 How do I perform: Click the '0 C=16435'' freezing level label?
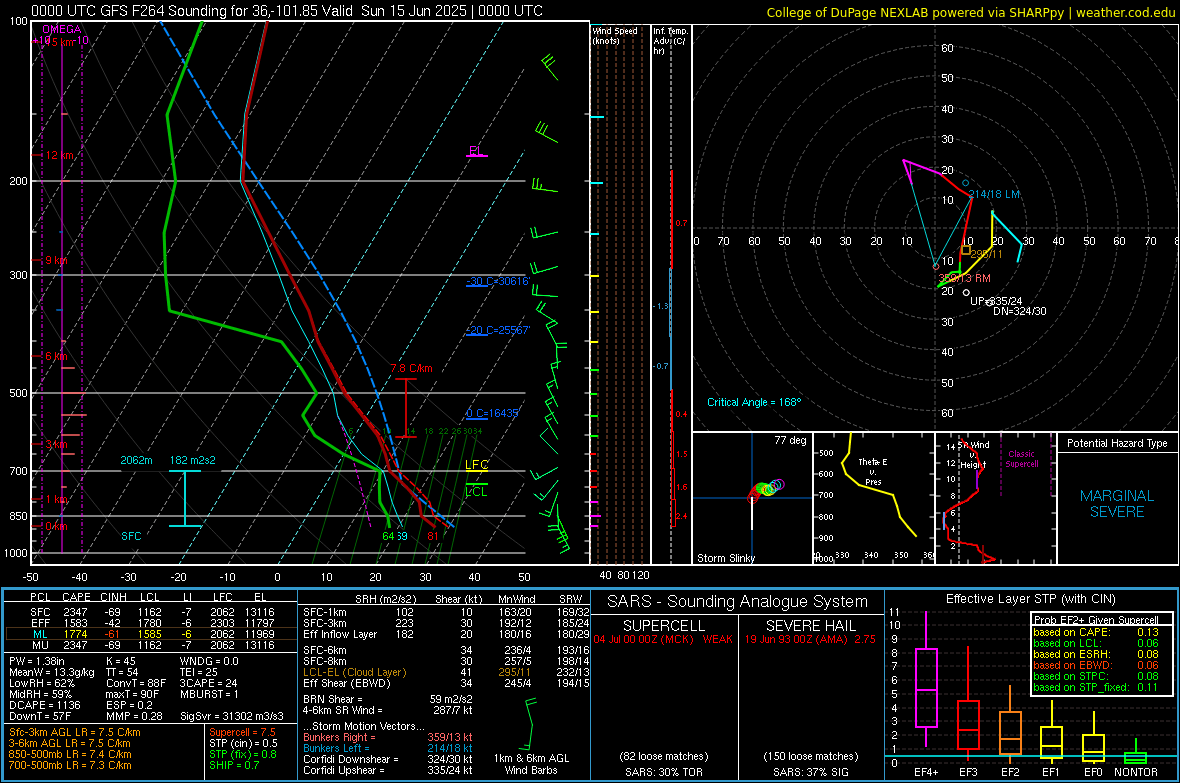point(492,413)
